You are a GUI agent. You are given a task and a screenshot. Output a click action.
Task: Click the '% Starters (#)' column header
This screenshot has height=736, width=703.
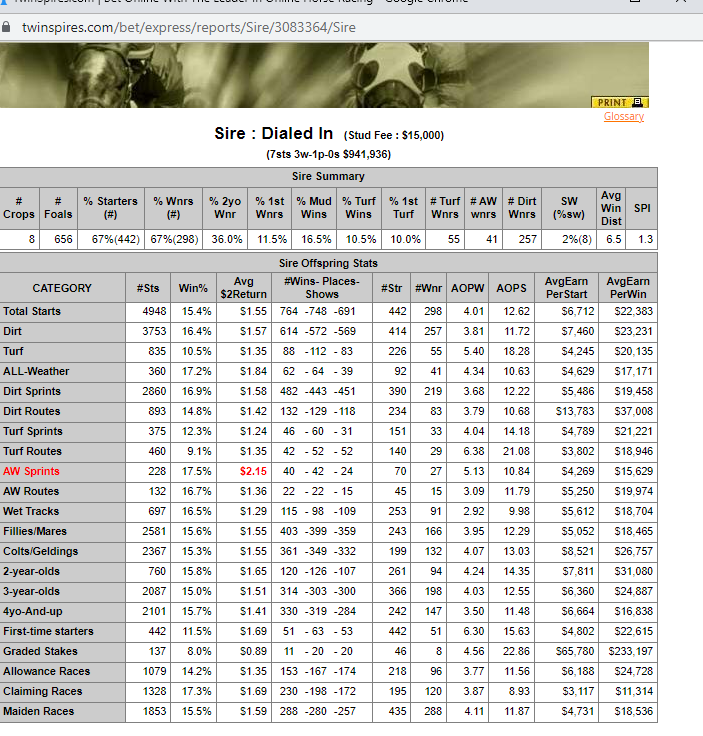(x=111, y=208)
